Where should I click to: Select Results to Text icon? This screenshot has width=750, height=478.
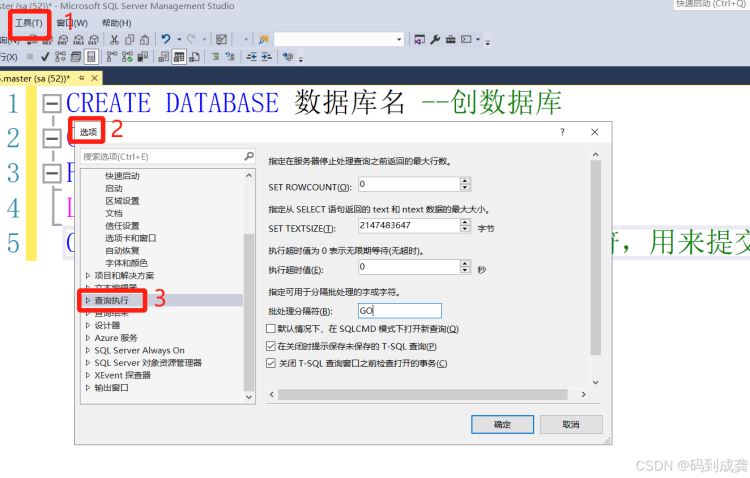[164, 57]
